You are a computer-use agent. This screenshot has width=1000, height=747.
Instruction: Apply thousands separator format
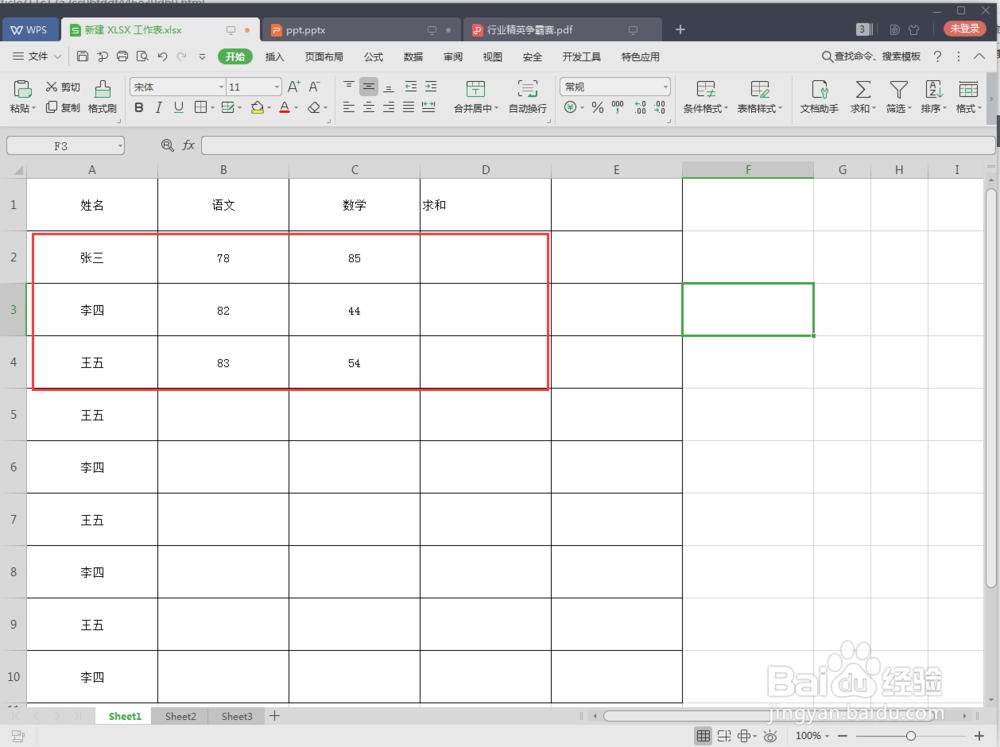[x=617, y=107]
